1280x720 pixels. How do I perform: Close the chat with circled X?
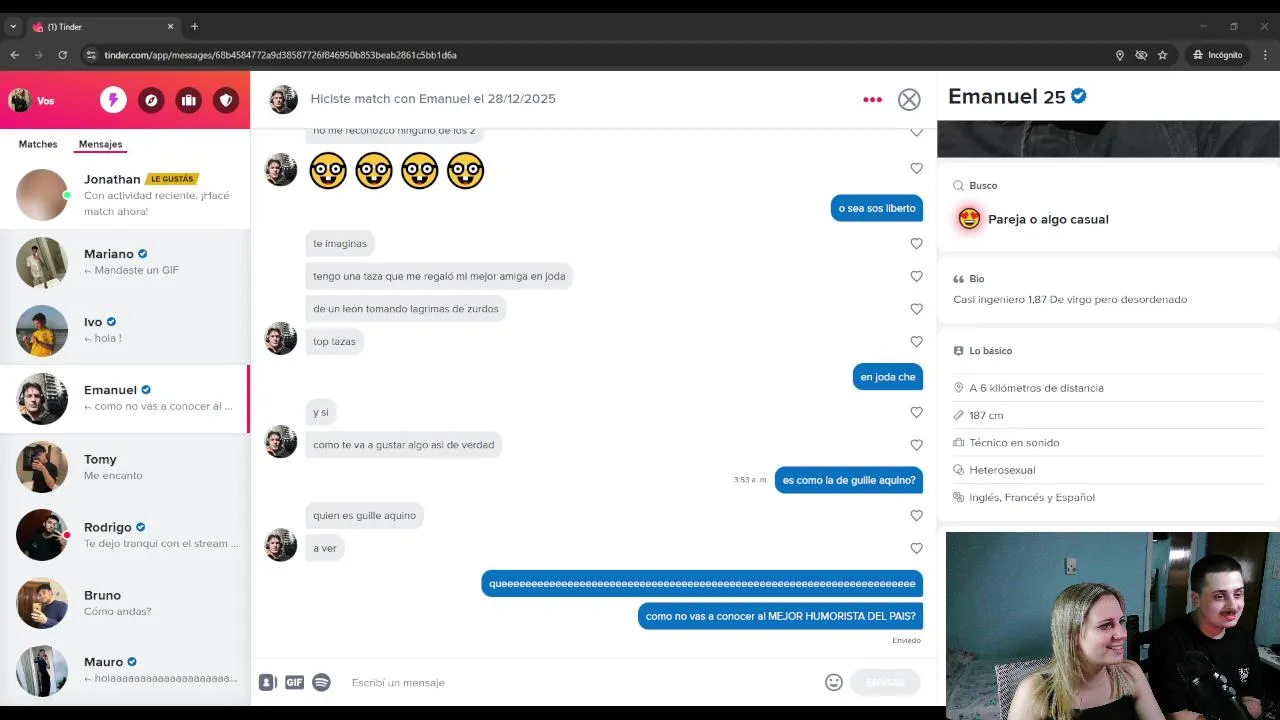click(x=909, y=99)
